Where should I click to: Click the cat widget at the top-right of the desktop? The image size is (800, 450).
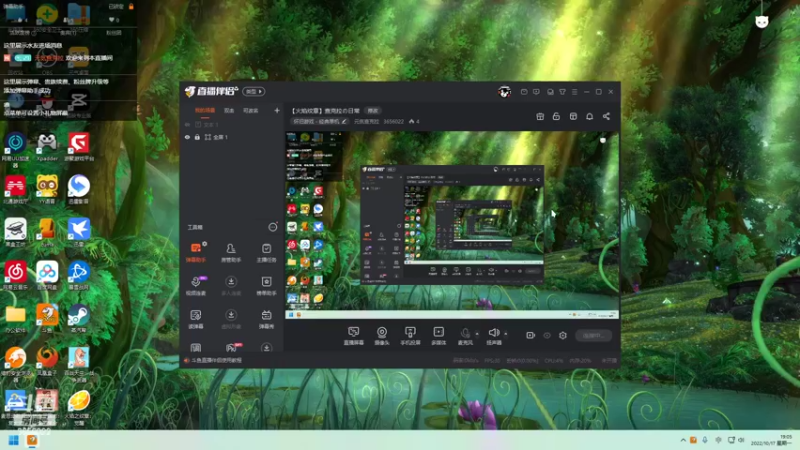pyautogui.click(x=762, y=21)
